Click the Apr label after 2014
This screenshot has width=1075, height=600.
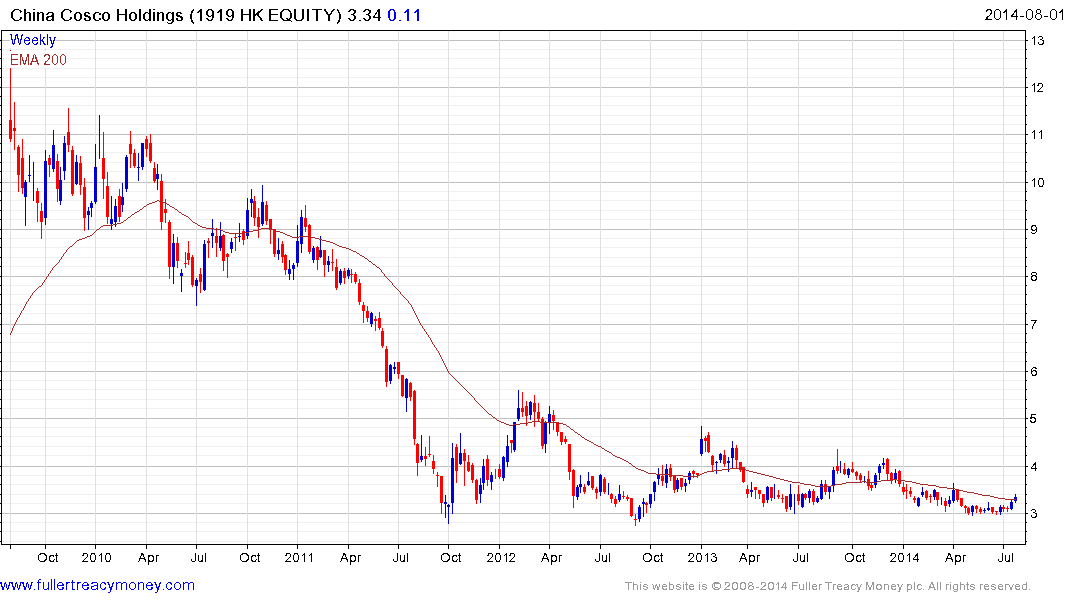(x=955, y=557)
